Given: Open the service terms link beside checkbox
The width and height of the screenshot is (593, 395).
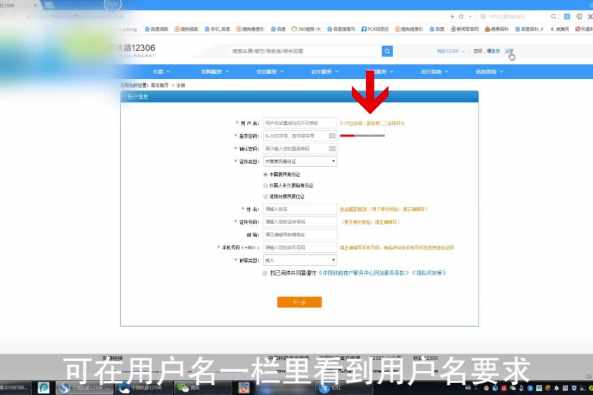Looking at the screenshot, I should (364, 273).
